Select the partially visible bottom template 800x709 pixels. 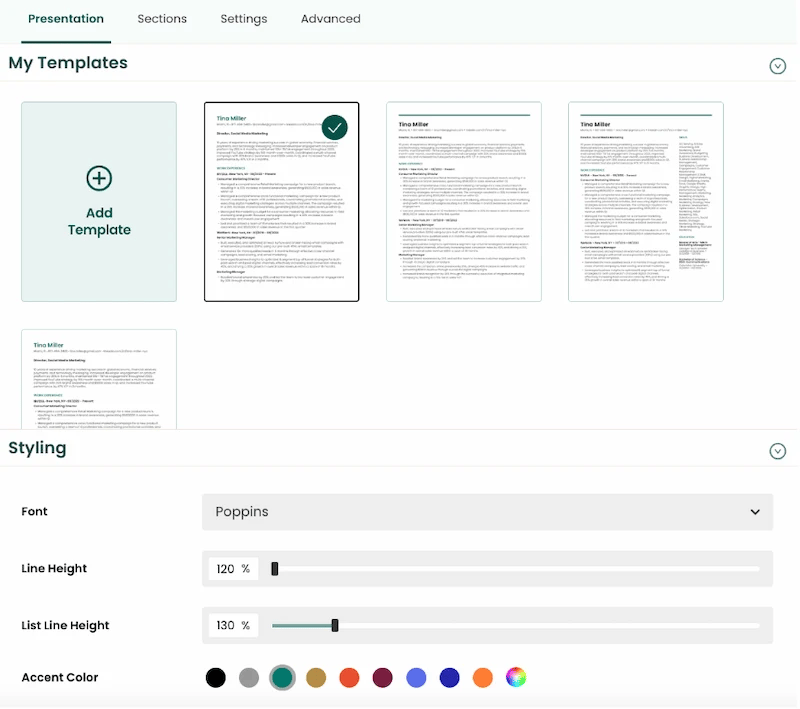coord(99,379)
